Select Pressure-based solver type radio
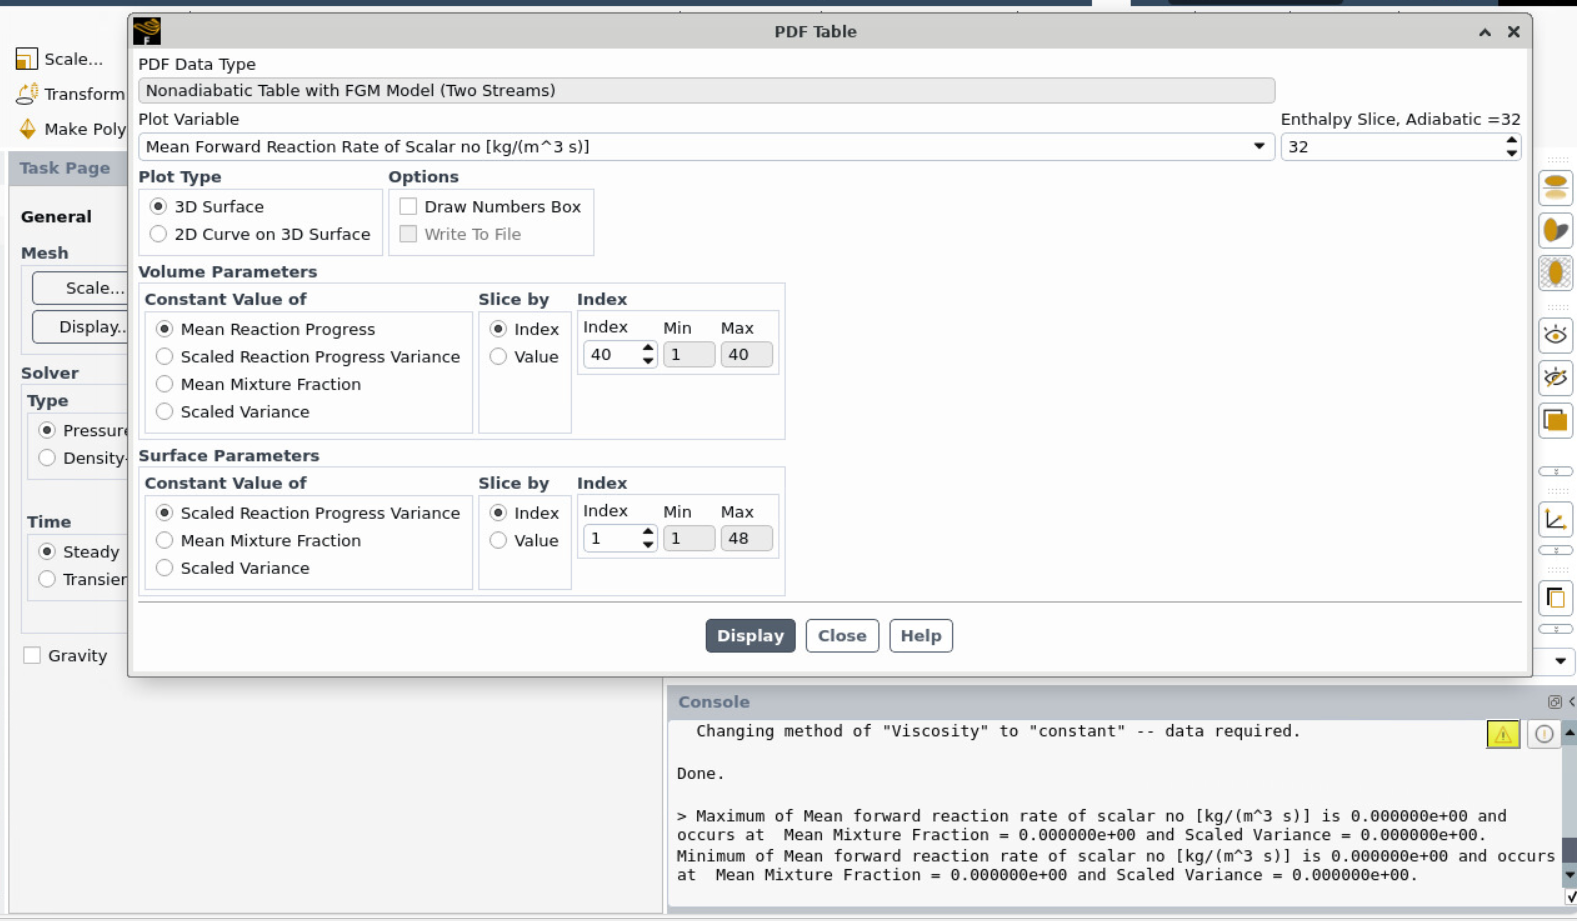 pos(47,430)
